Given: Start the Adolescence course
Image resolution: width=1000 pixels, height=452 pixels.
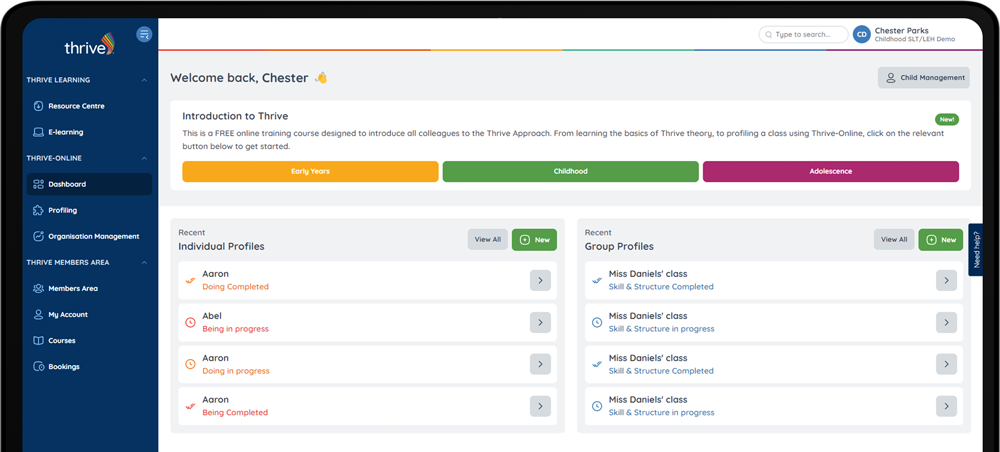Looking at the screenshot, I should point(830,171).
